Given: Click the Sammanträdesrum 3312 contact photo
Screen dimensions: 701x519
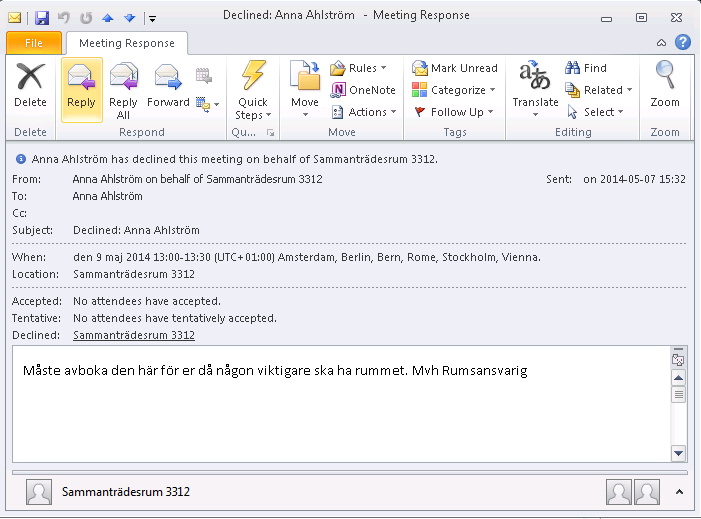Looking at the screenshot, I should pyautogui.click(x=39, y=492).
